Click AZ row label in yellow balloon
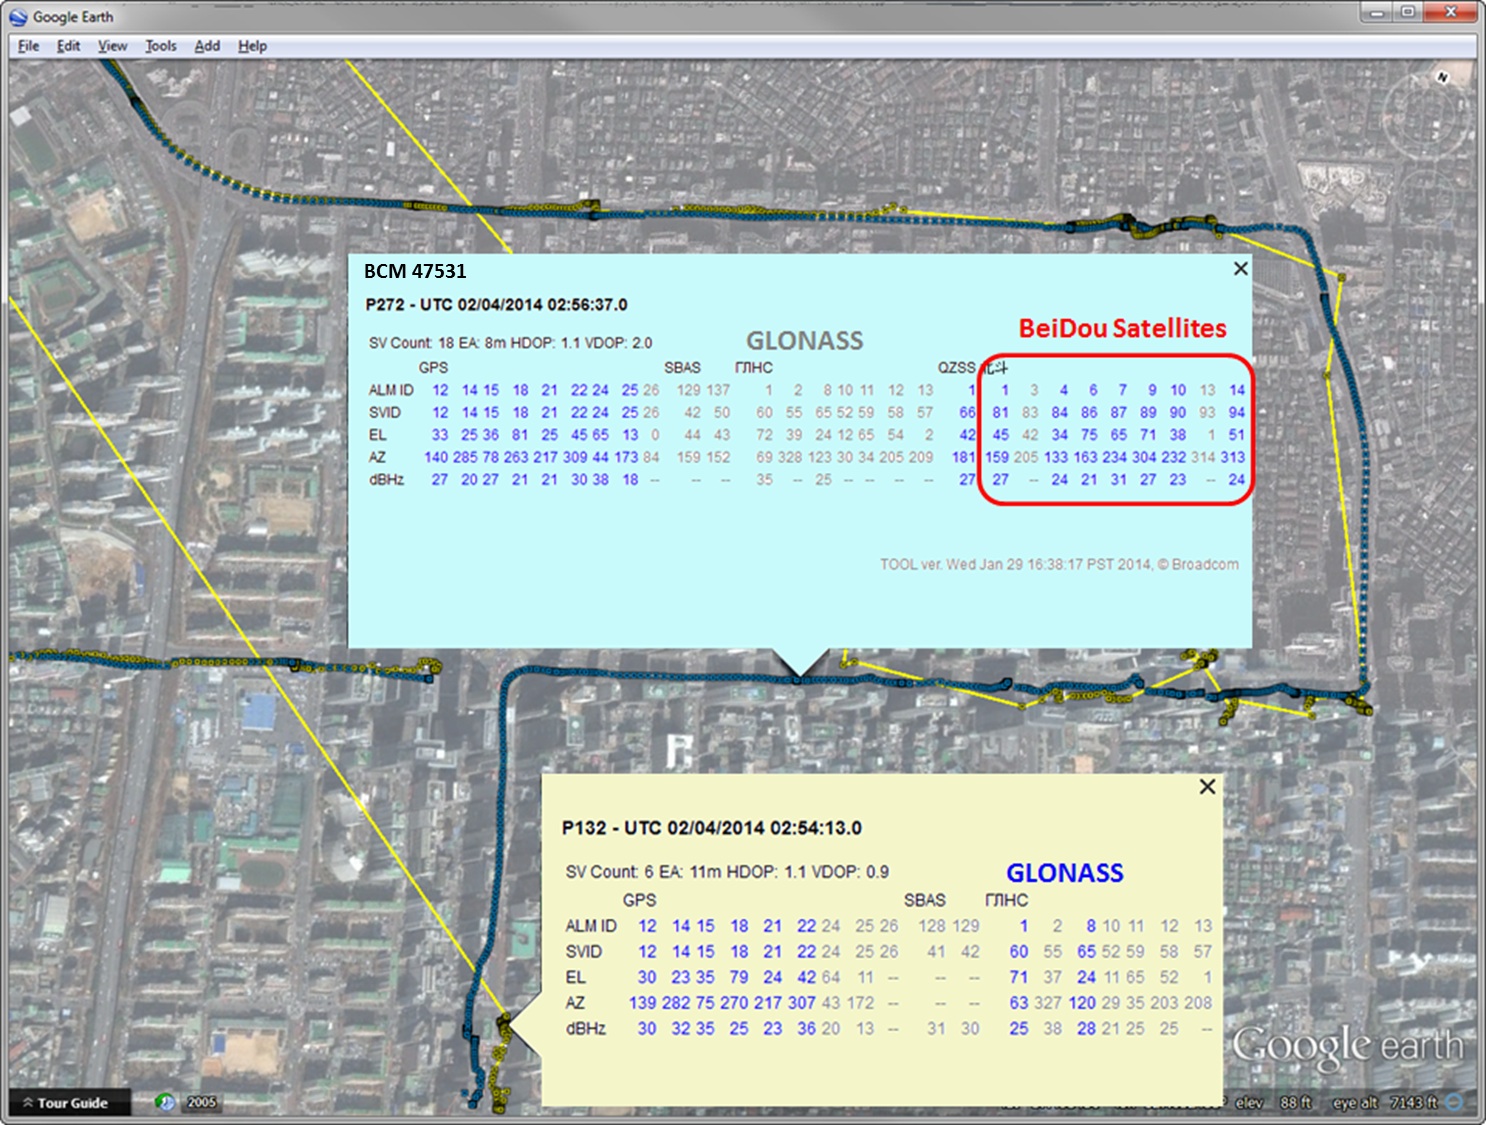The height and width of the screenshot is (1125, 1486). pos(576,1003)
